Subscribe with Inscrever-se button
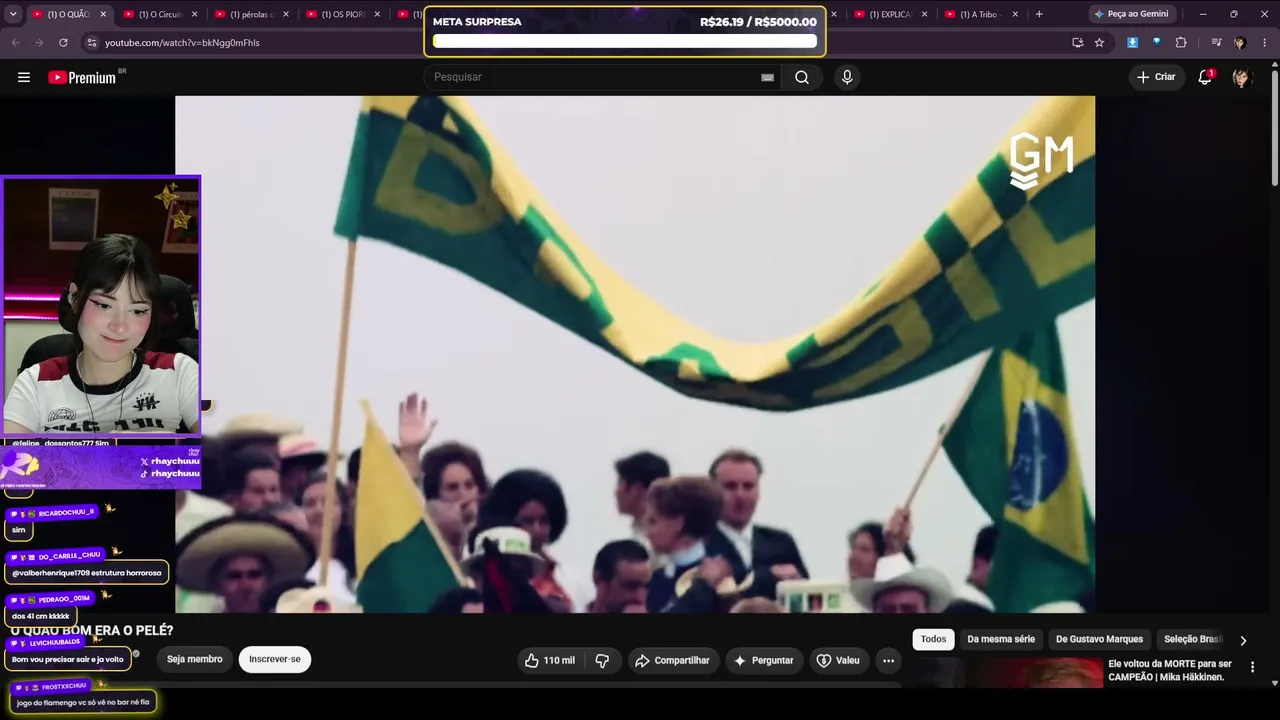The width and height of the screenshot is (1280, 720). pyautogui.click(x=275, y=659)
